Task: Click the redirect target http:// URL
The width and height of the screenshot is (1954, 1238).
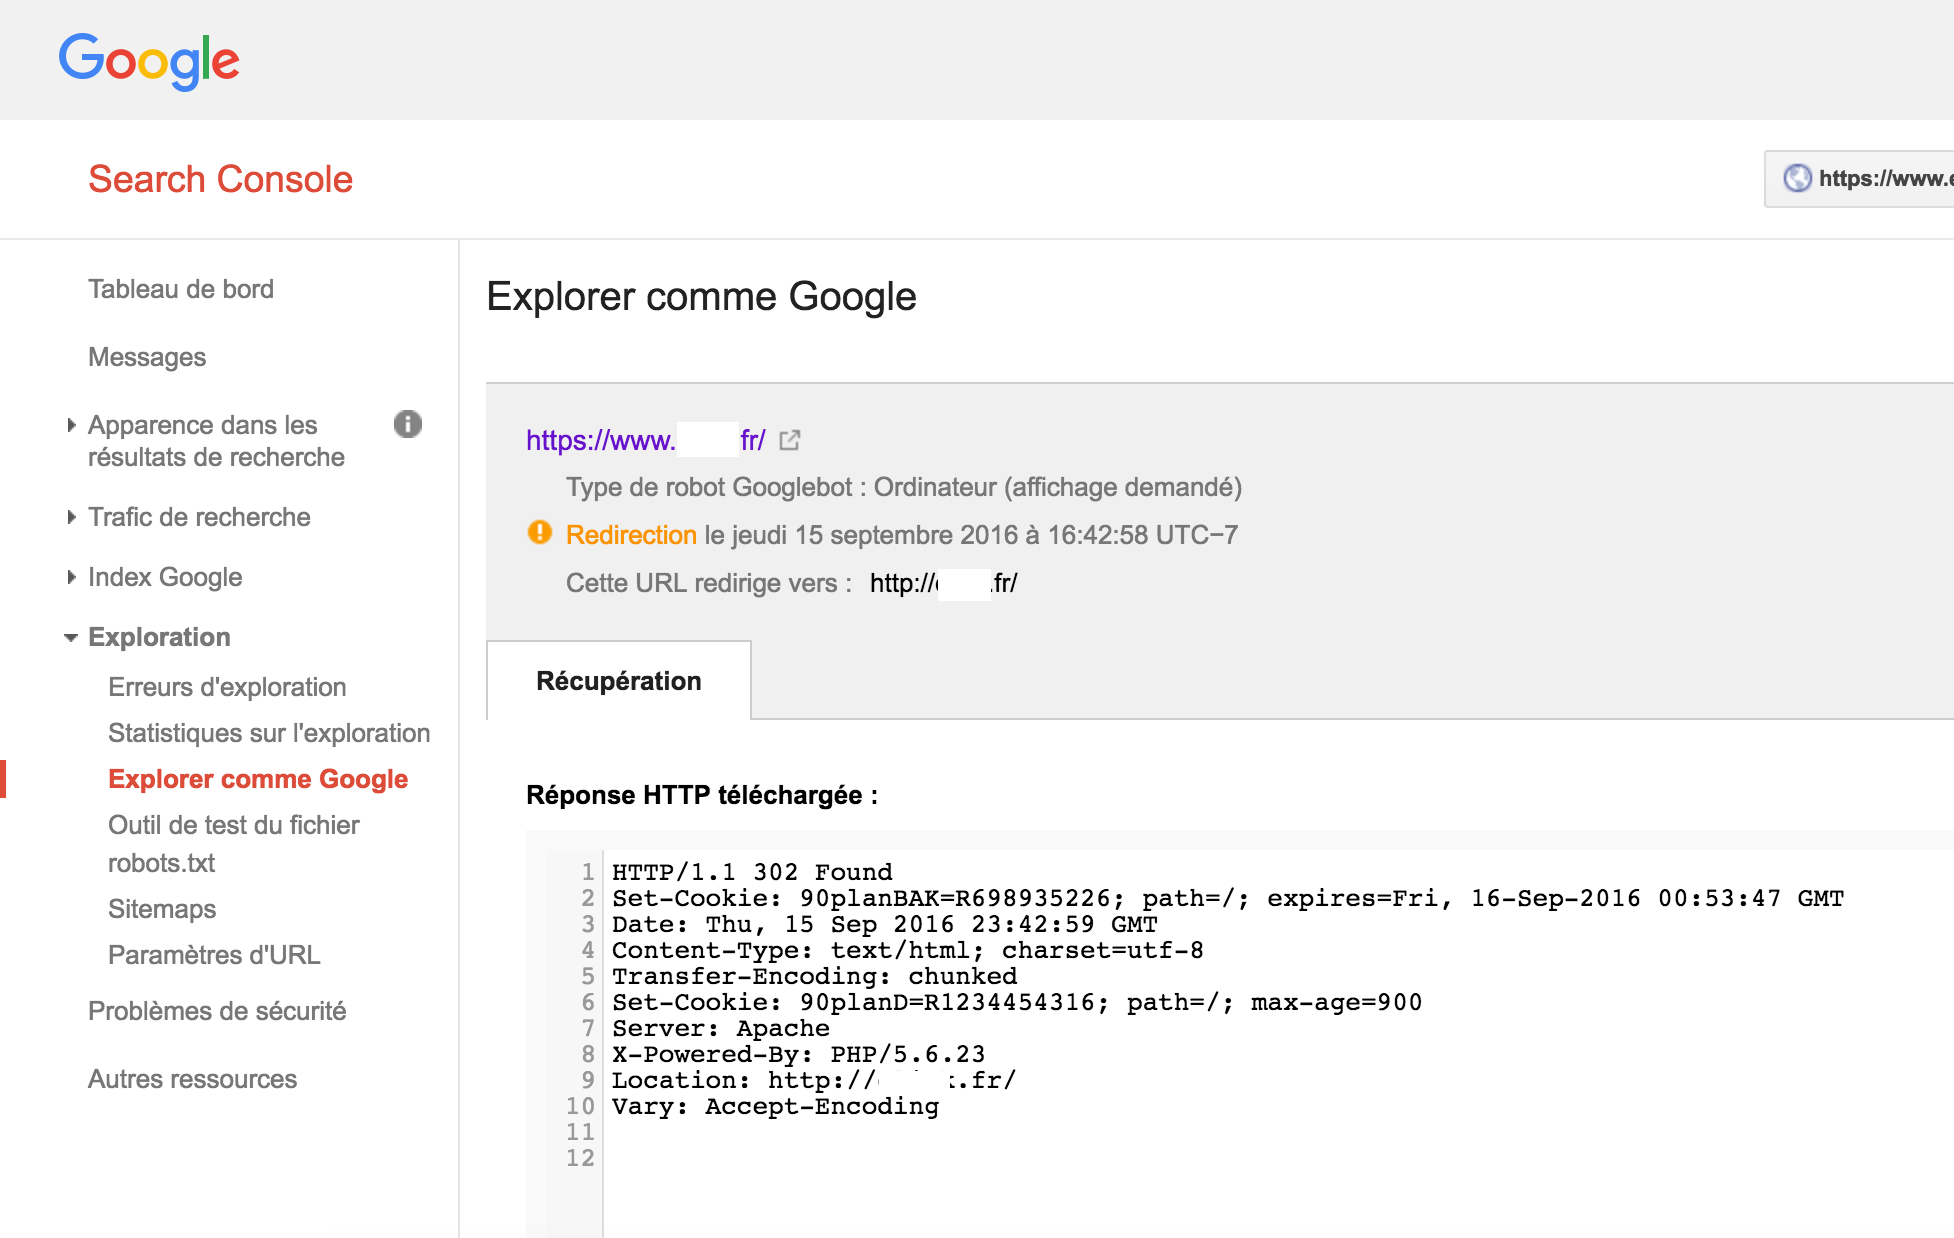Action: 943,583
